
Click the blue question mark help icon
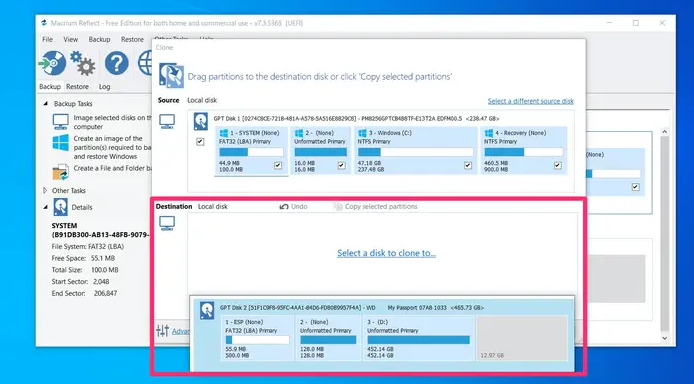[x=117, y=63]
